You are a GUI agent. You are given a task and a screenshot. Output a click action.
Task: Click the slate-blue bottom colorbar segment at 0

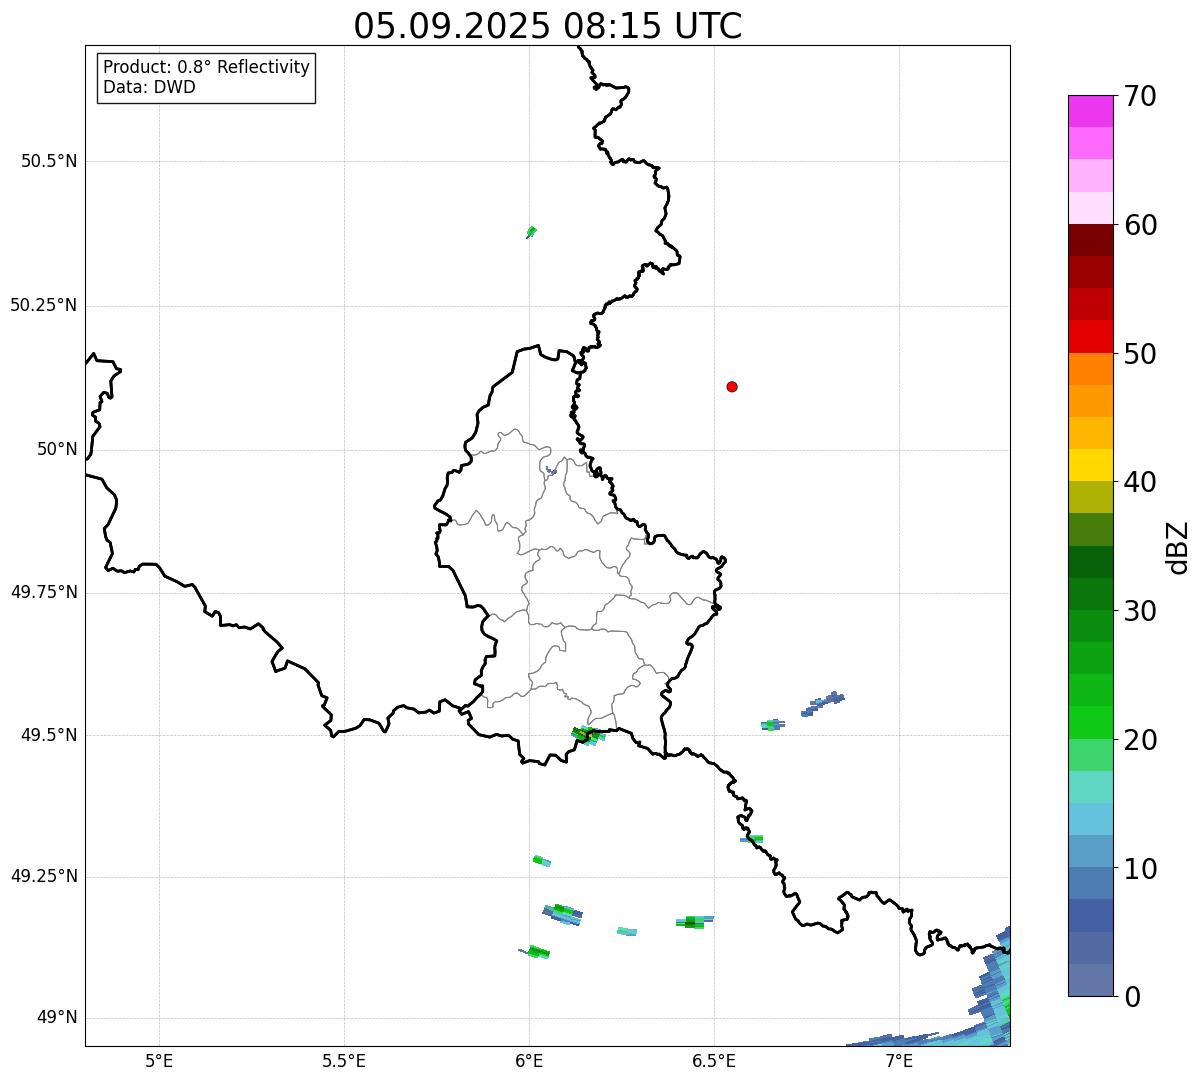tap(1090, 980)
